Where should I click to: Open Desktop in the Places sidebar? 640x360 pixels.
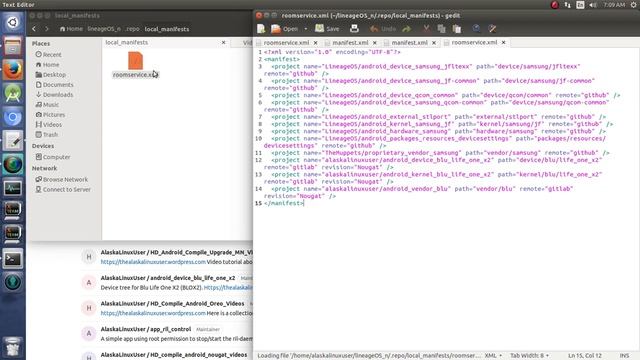pos(50,75)
